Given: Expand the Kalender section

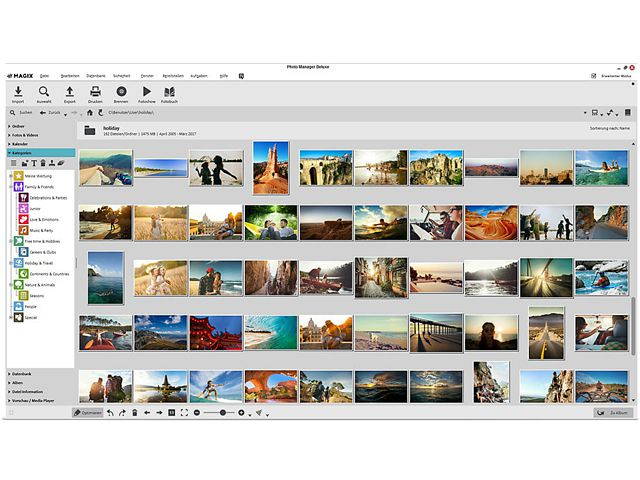Looking at the screenshot, I should (x=41, y=144).
